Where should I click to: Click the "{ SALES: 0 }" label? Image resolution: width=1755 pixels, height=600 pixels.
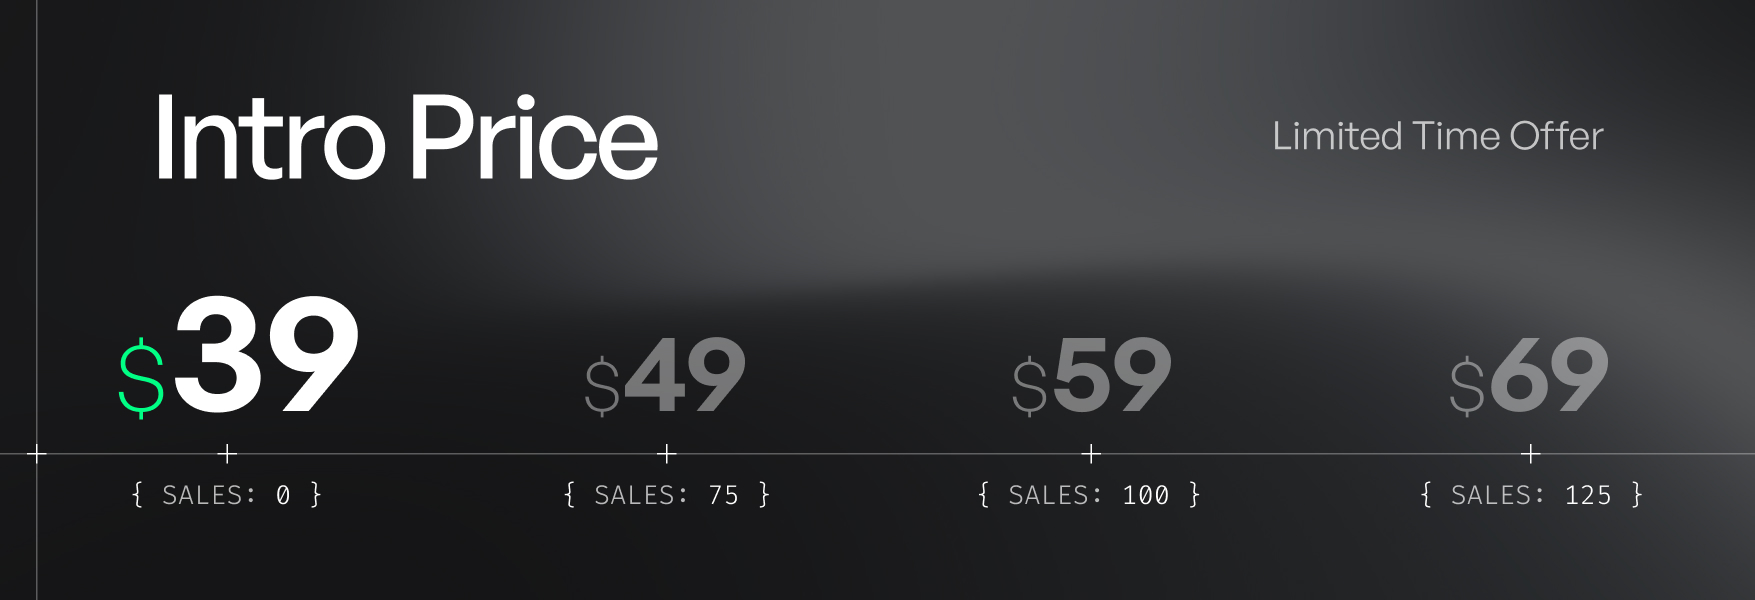(x=227, y=495)
